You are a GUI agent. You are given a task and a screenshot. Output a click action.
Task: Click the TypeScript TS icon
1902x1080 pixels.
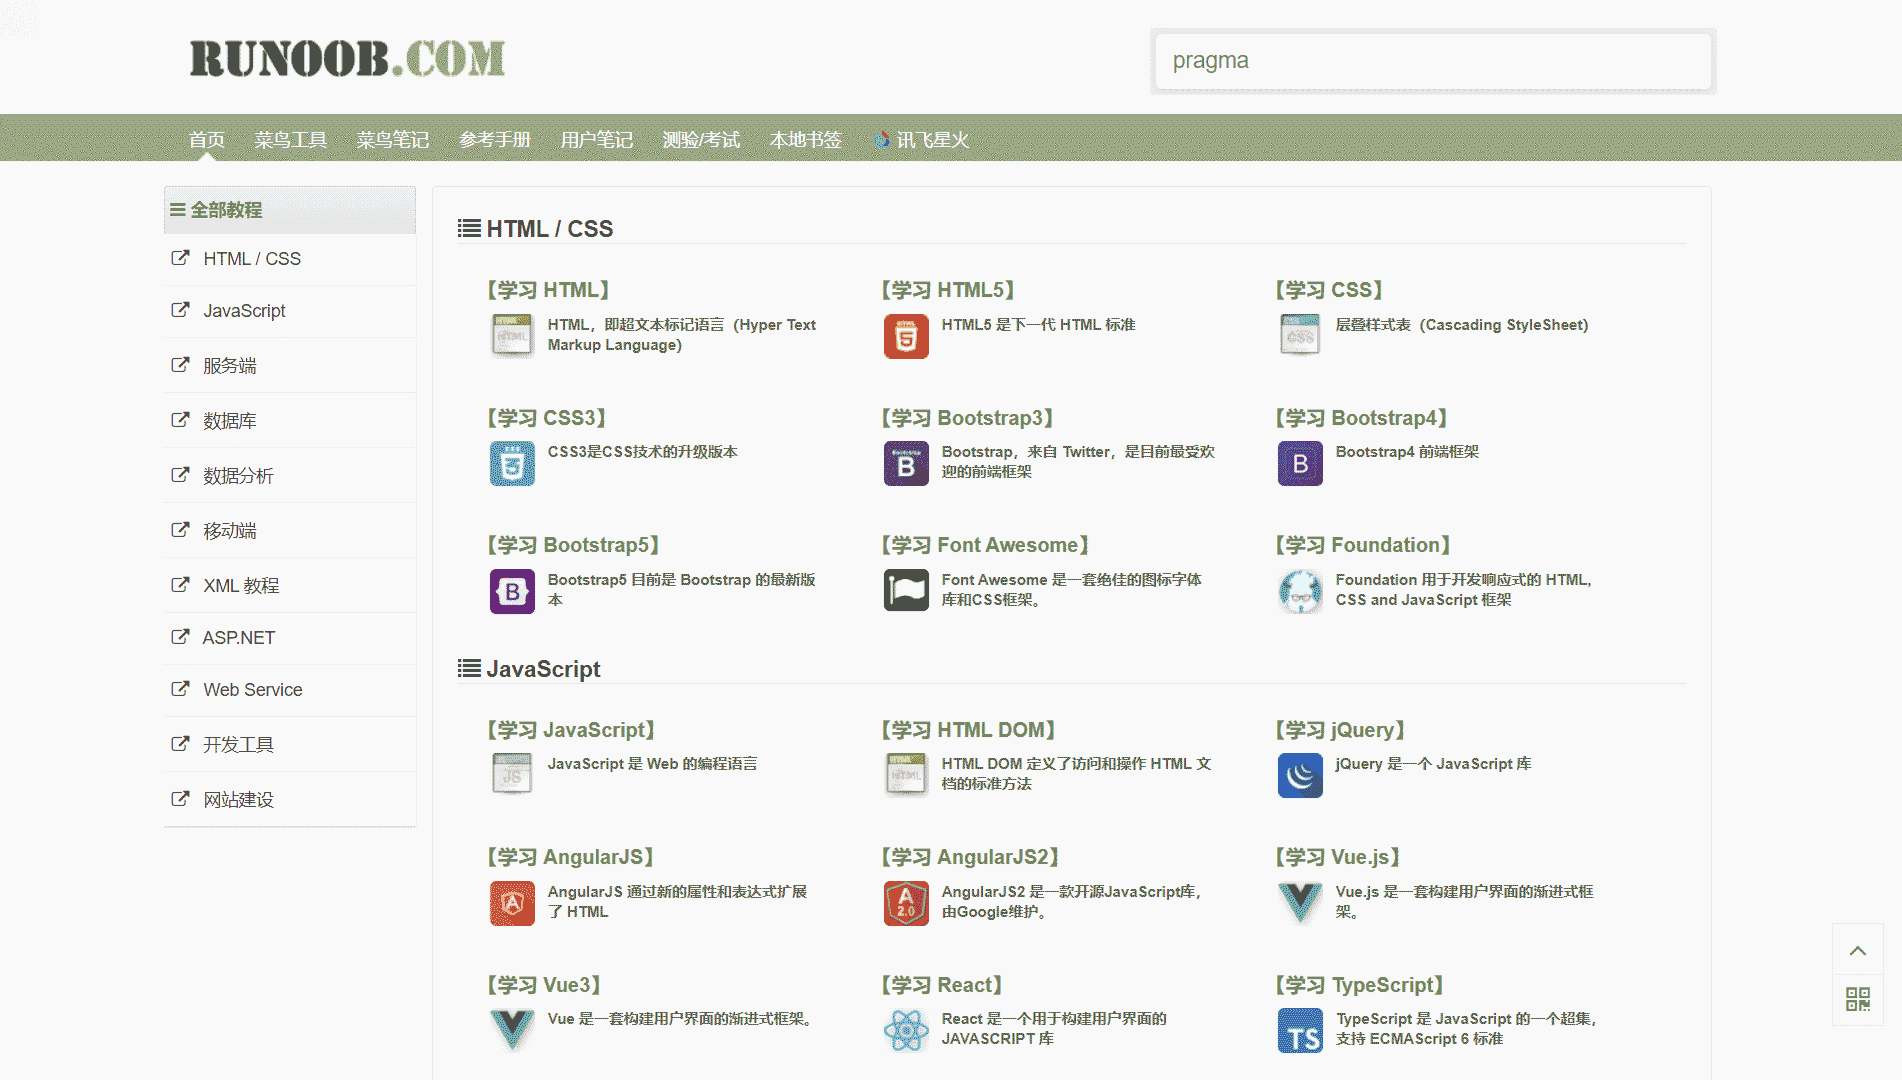1300,1030
